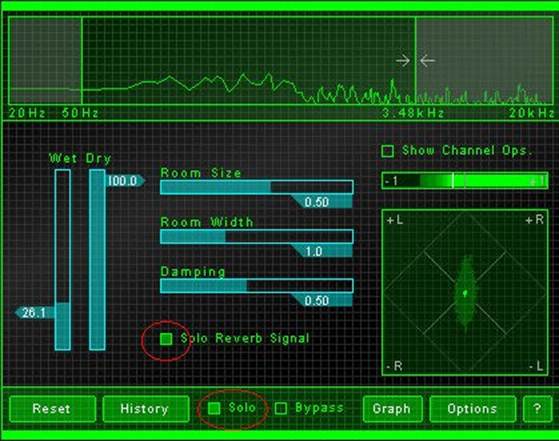Click the left-pointing arrow beside high cutoff line

pyautogui.click(x=427, y=61)
